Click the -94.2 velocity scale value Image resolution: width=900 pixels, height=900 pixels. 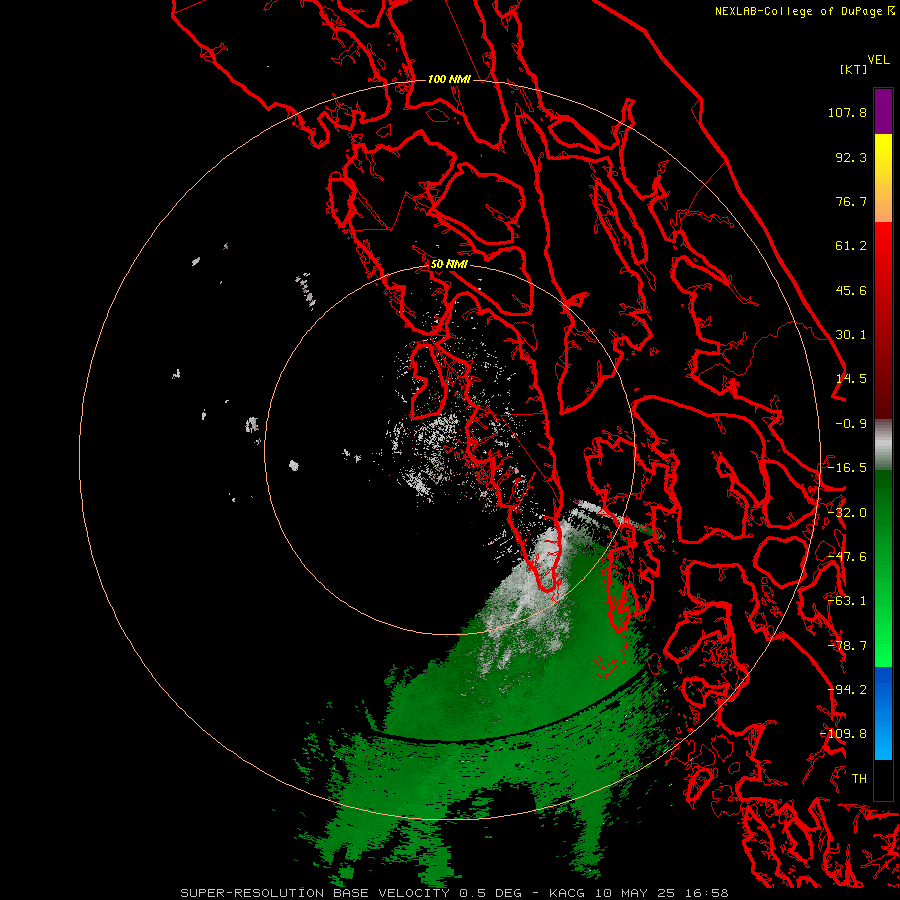847,690
